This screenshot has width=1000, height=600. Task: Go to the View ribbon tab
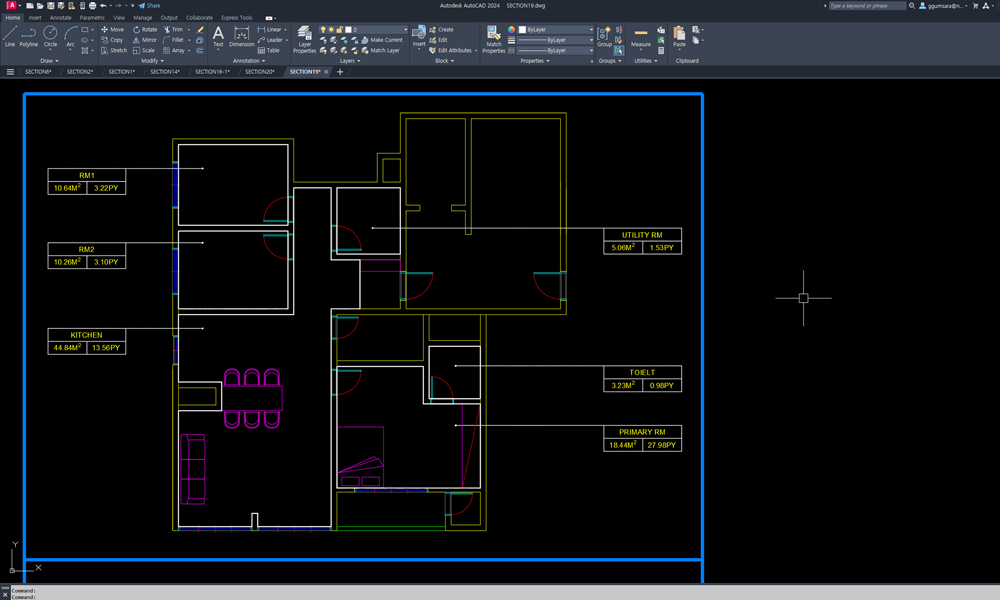(x=119, y=18)
